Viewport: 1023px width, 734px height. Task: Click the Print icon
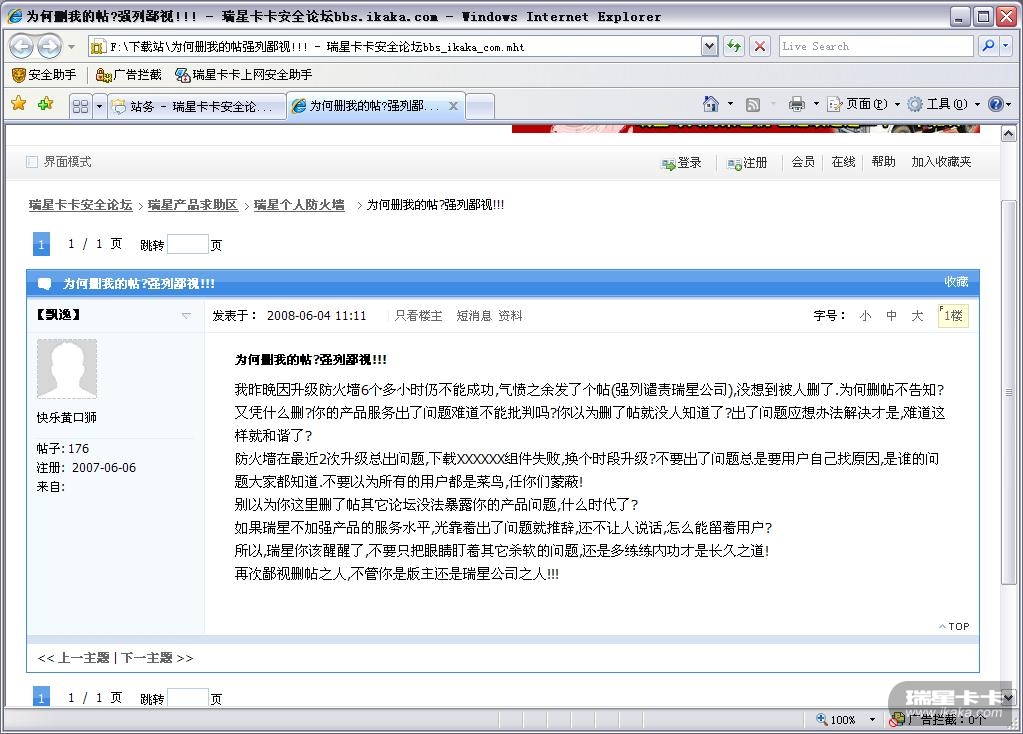point(797,104)
